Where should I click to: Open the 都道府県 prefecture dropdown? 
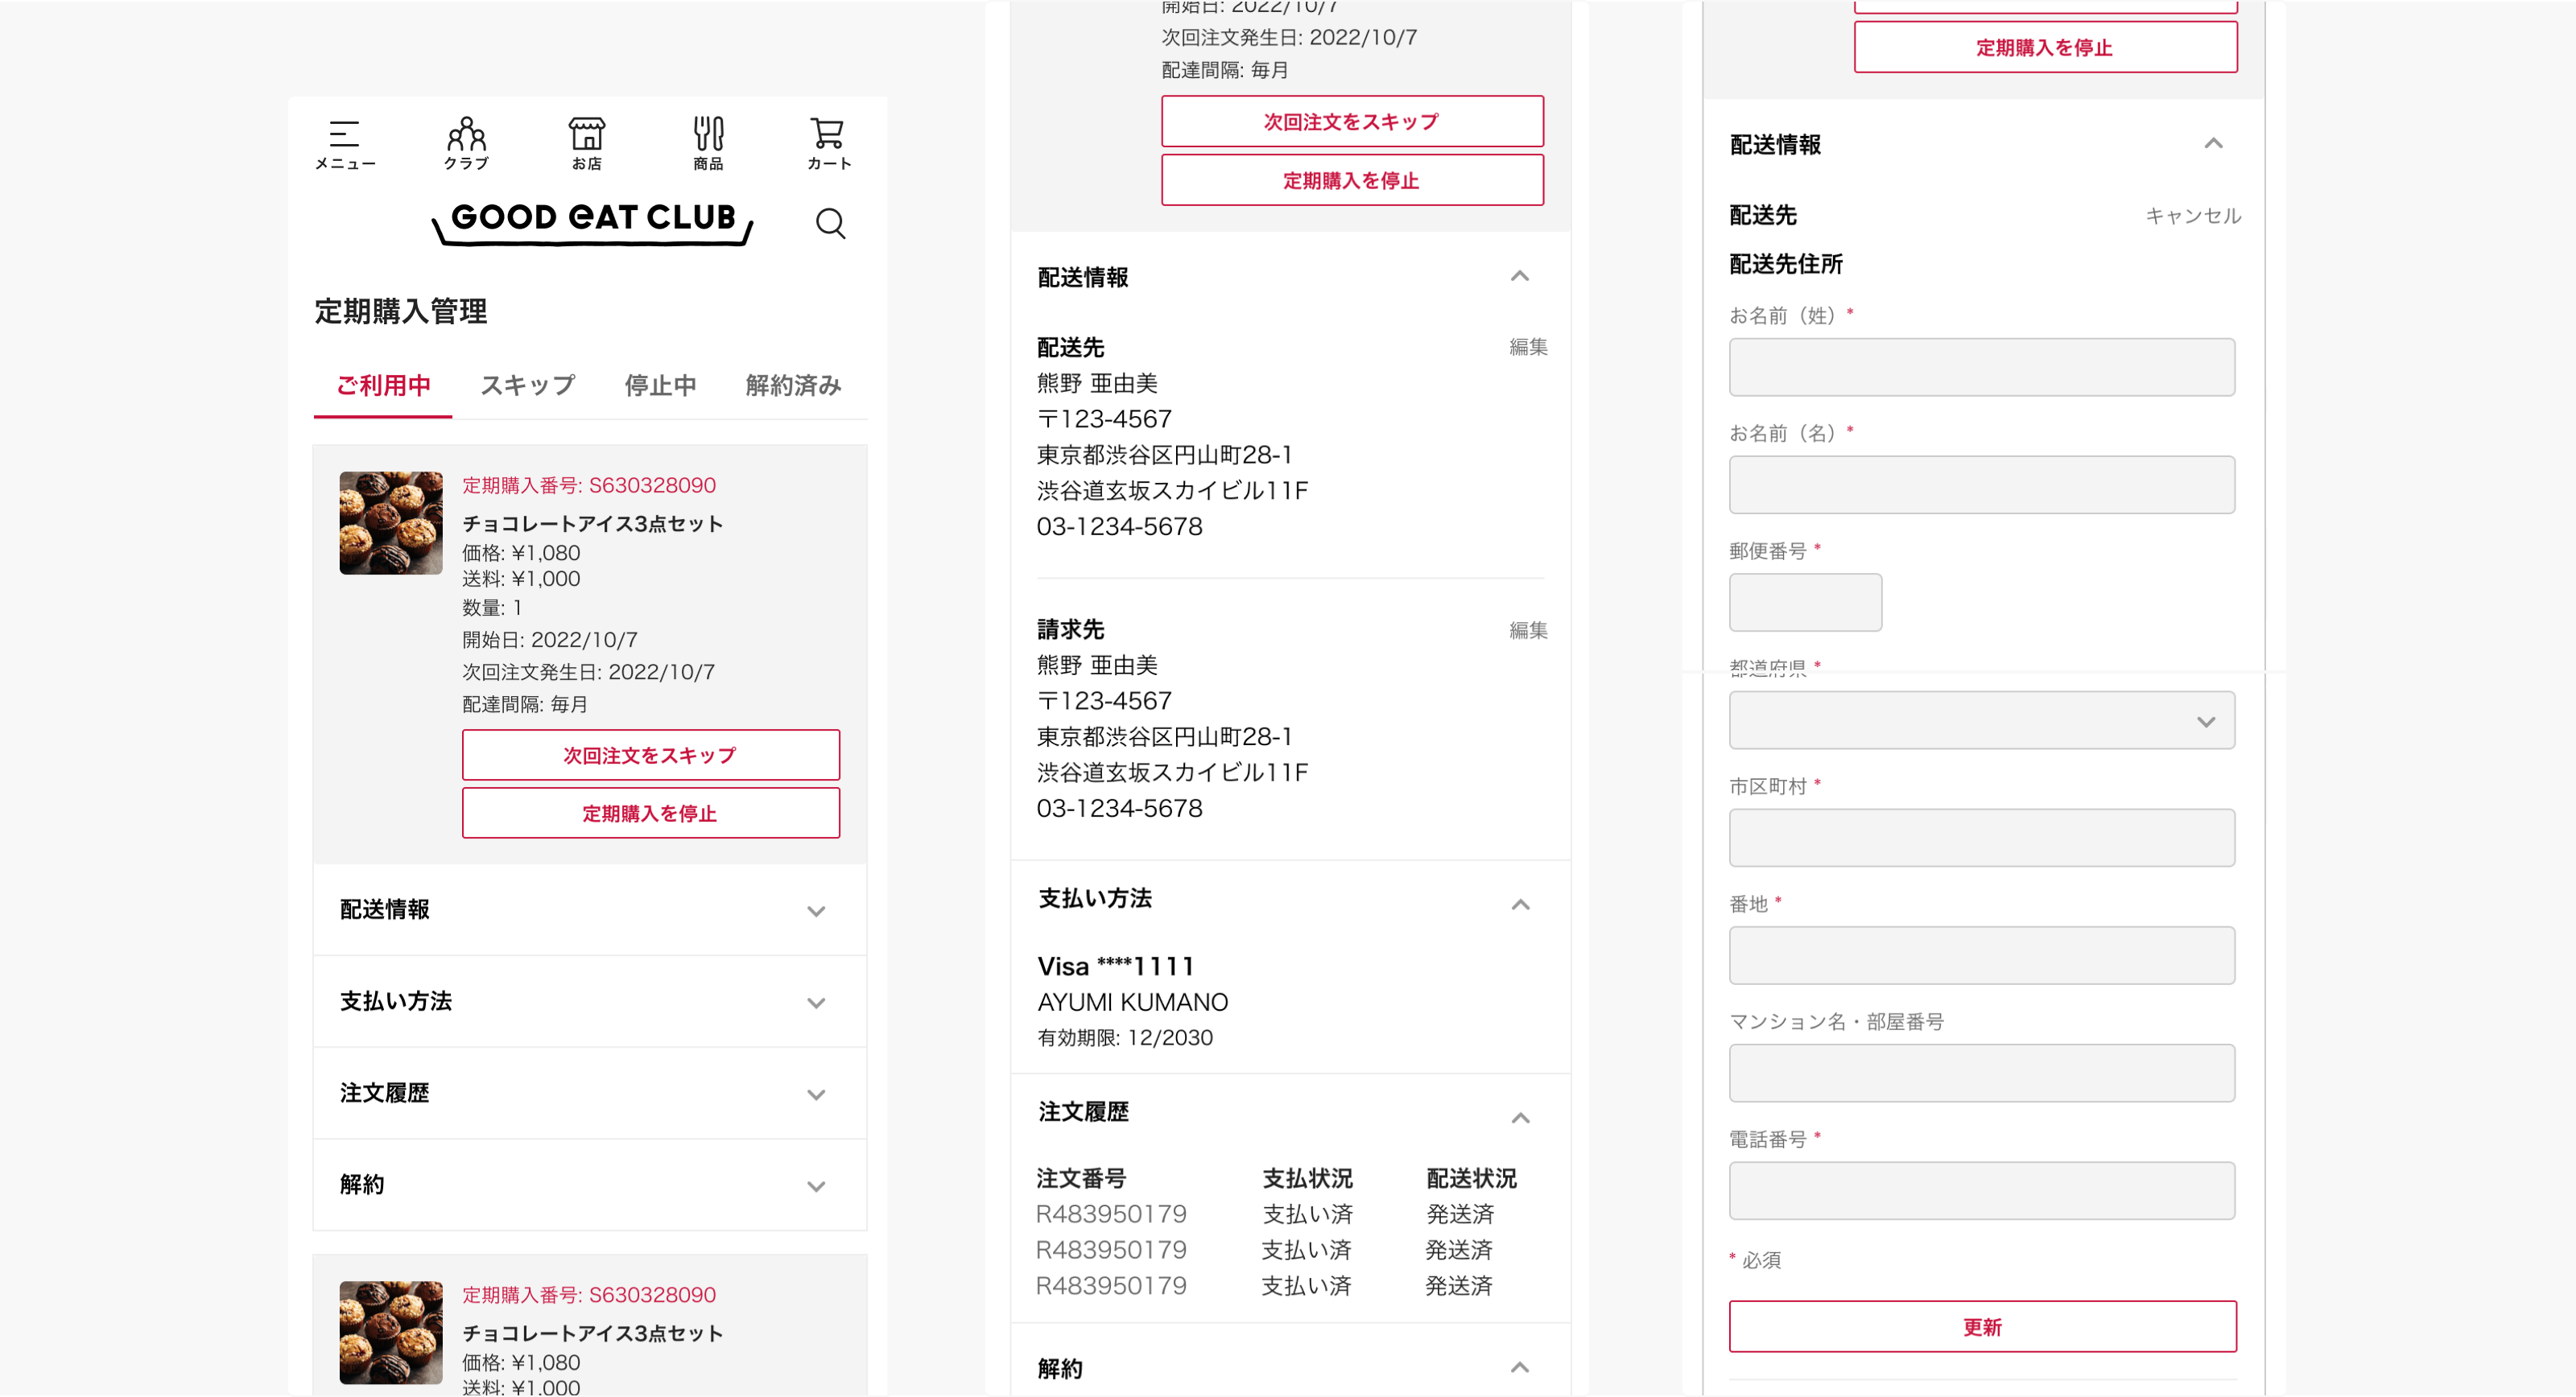coord(1981,721)
